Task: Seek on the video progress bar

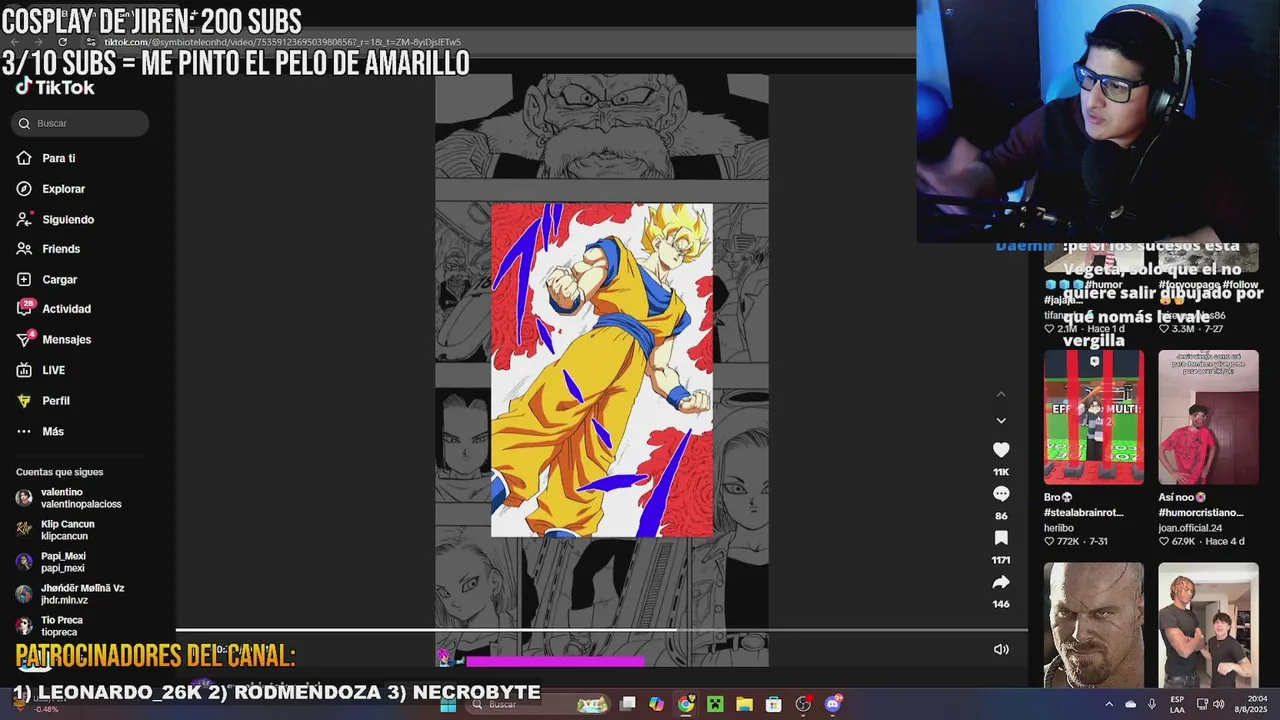Action: 601,631
